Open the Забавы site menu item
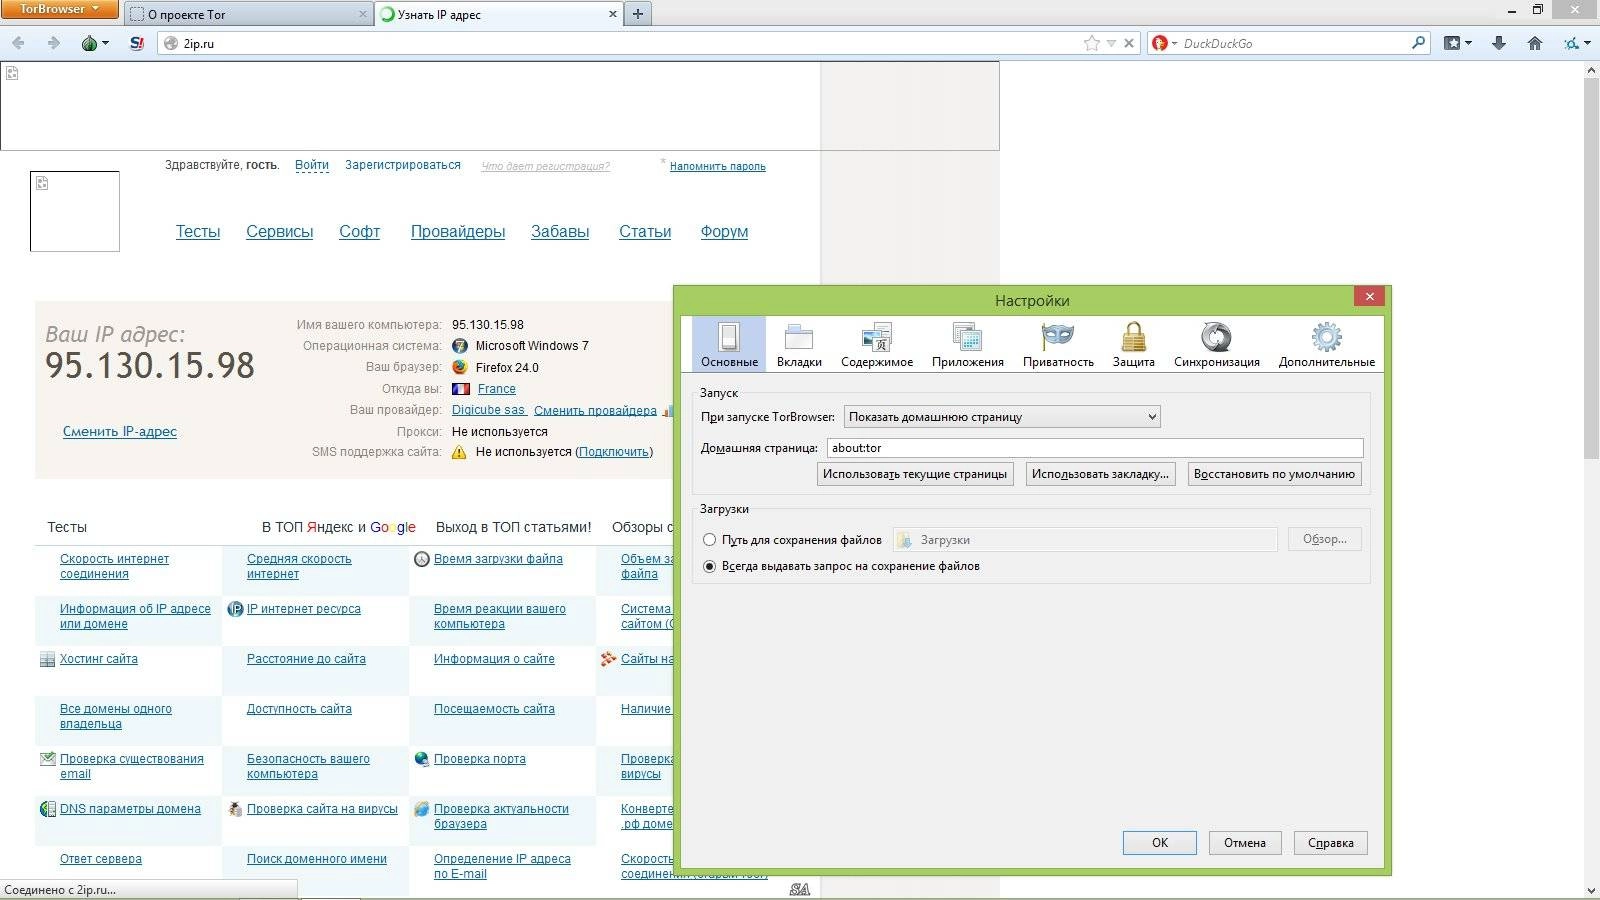1600x900 pixels. tap(560, 231)
